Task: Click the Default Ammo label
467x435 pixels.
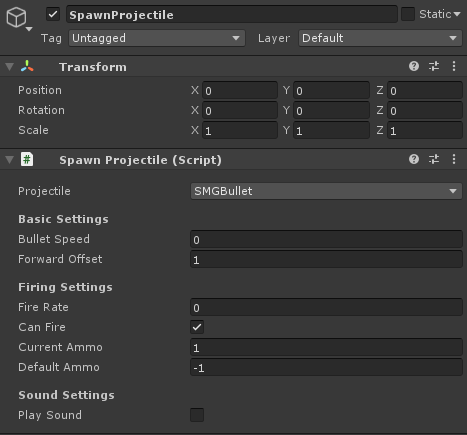Action: click(59, 367)
